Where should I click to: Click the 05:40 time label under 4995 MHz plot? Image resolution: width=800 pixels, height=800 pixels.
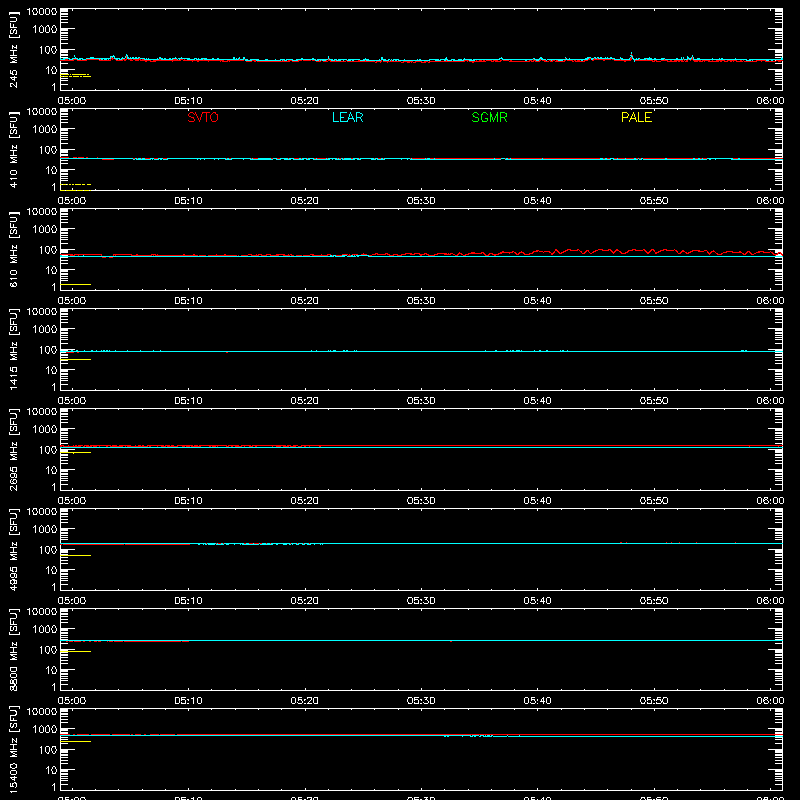click(x=537, y=601)
